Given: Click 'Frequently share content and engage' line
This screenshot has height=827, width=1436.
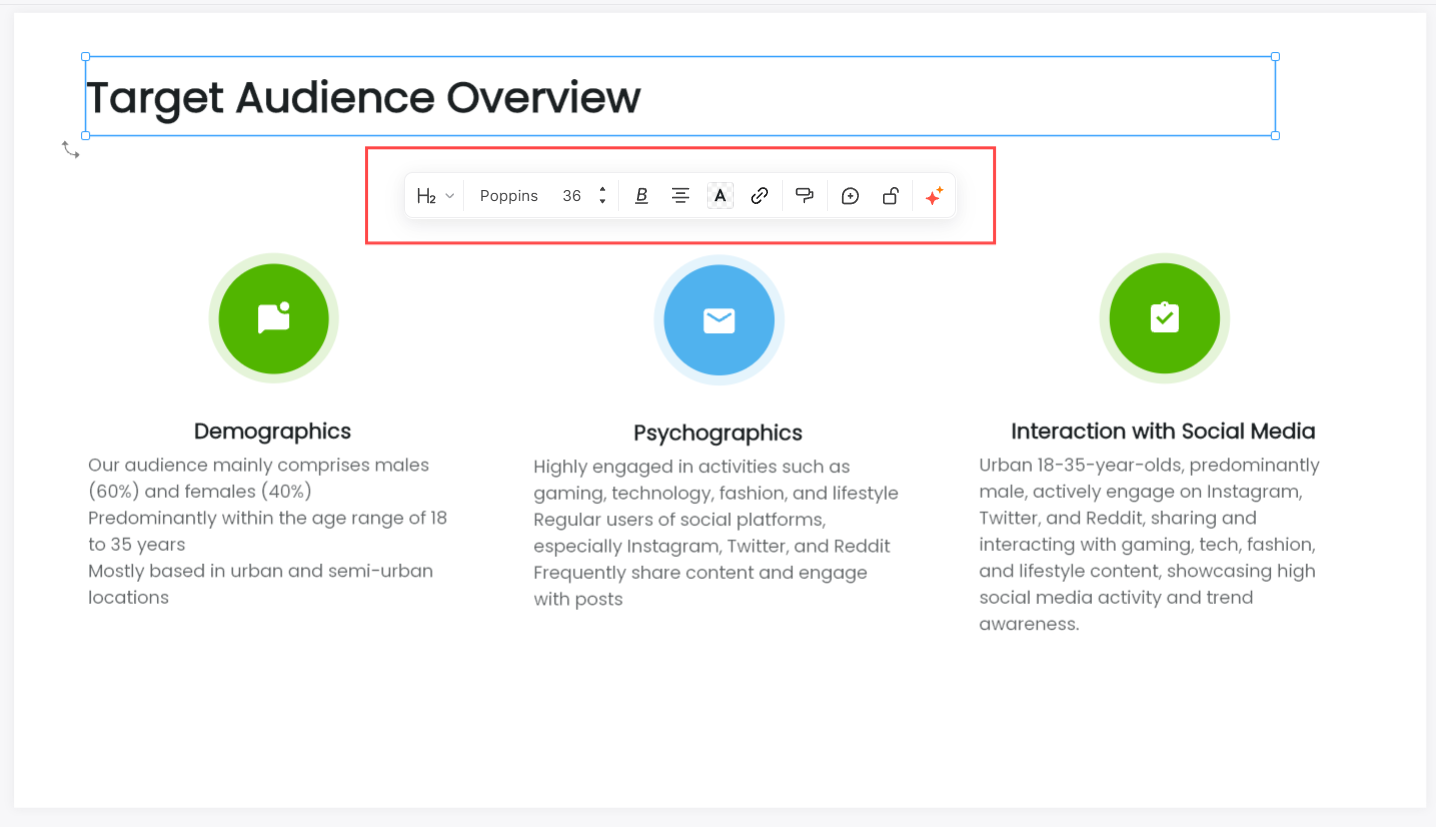Looking at the screenshot, I should tap(700, 586).
